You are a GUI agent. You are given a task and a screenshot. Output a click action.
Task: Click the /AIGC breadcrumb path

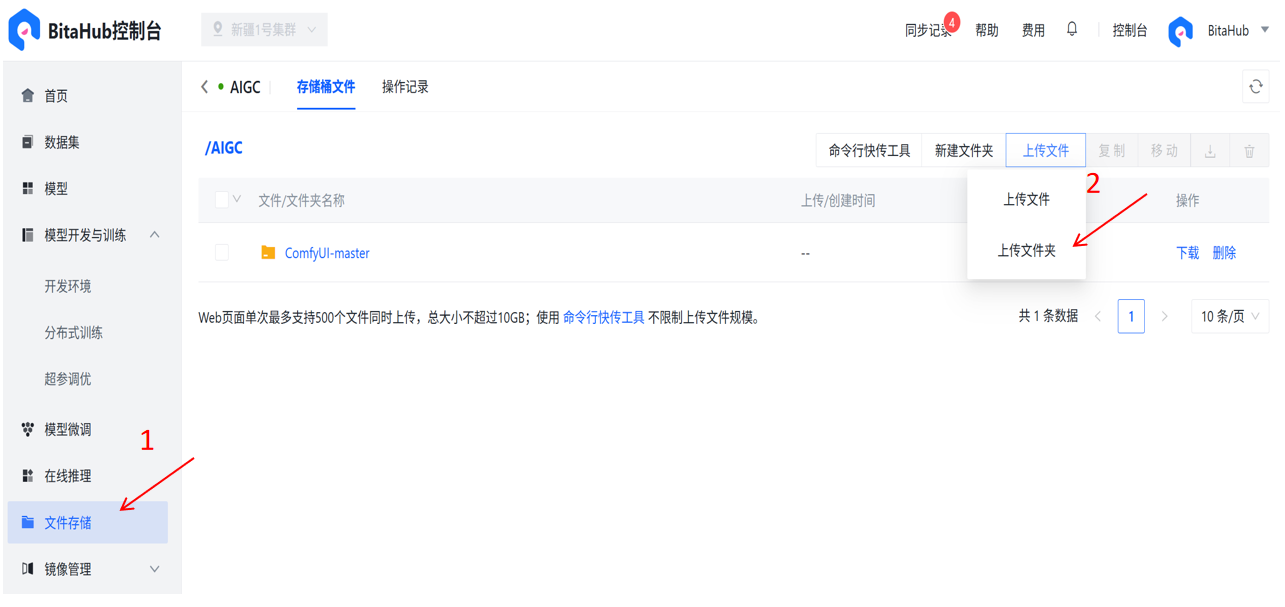point(224,148)
